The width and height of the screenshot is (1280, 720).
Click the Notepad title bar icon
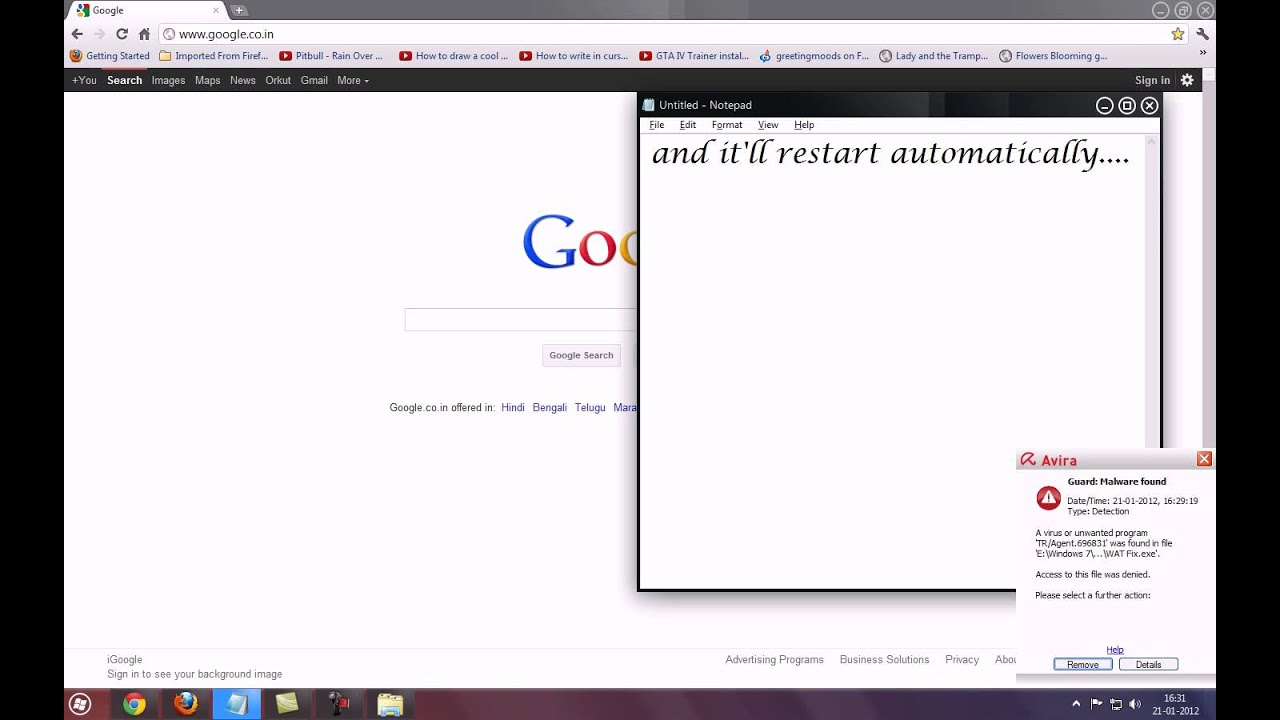(x=649, y=105)
